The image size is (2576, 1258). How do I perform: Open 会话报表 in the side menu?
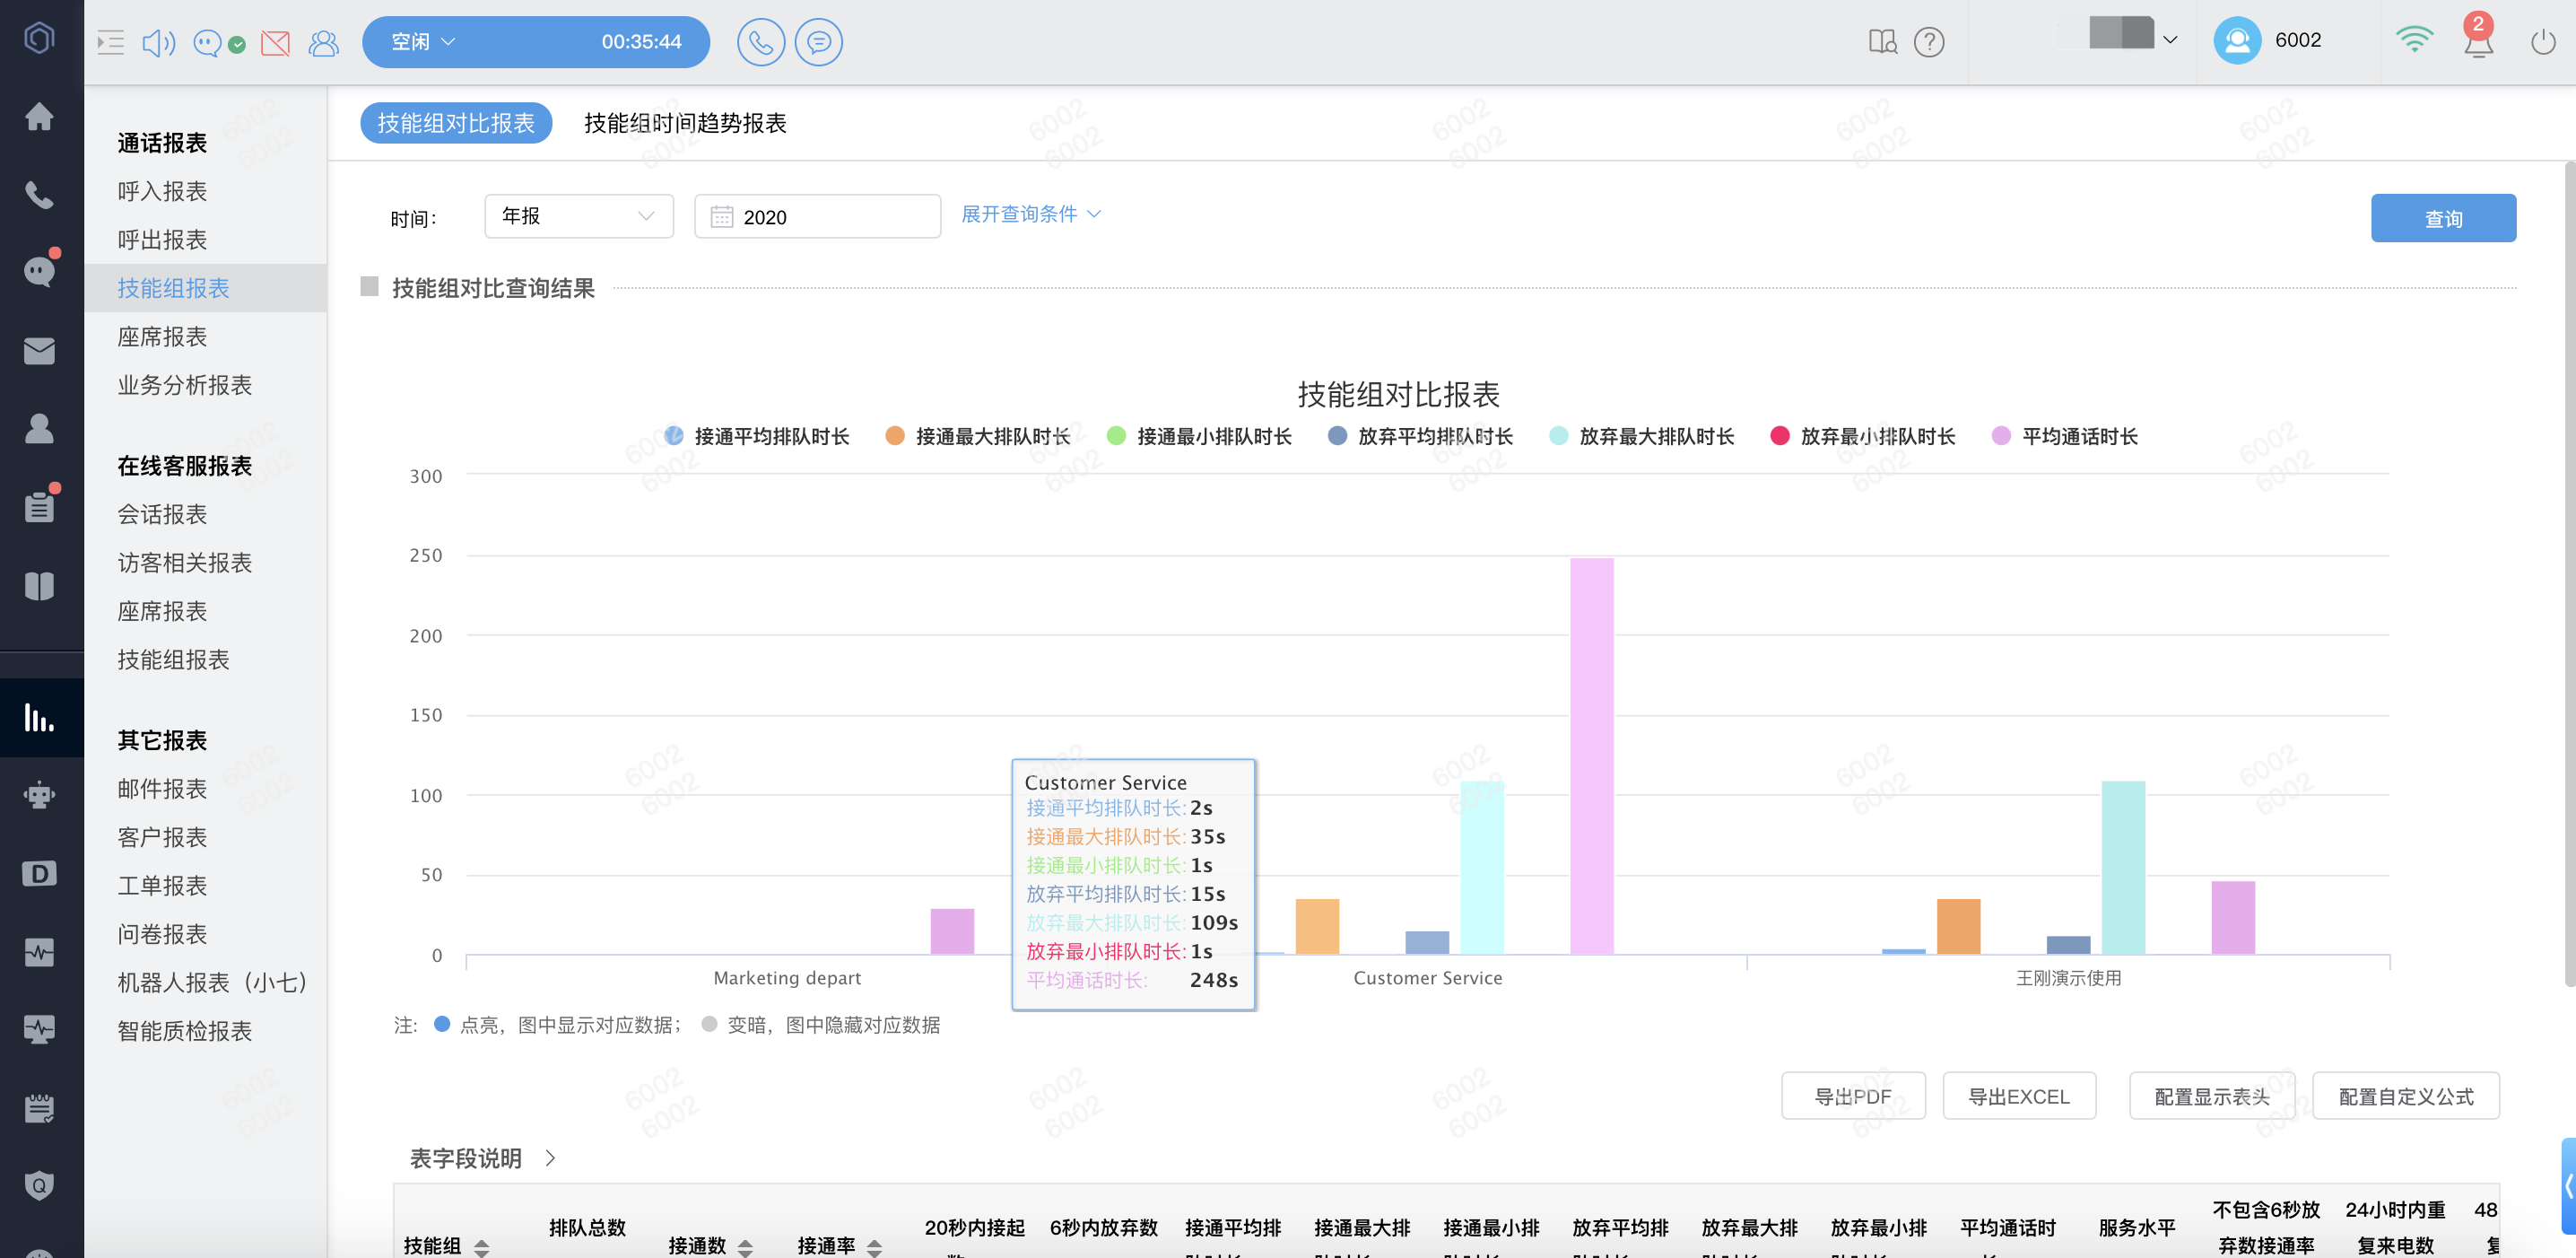pyautogui.click(x=162, y=514)
